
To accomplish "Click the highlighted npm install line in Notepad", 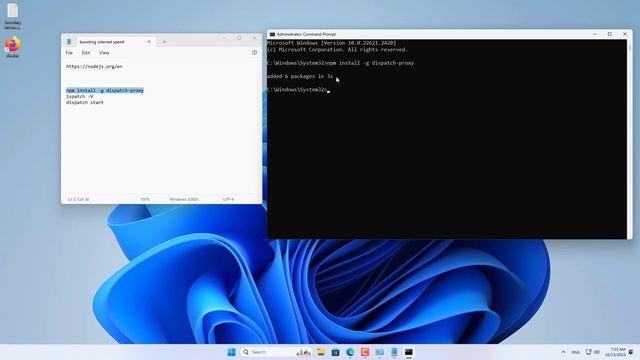I will (x=105, y=90).
